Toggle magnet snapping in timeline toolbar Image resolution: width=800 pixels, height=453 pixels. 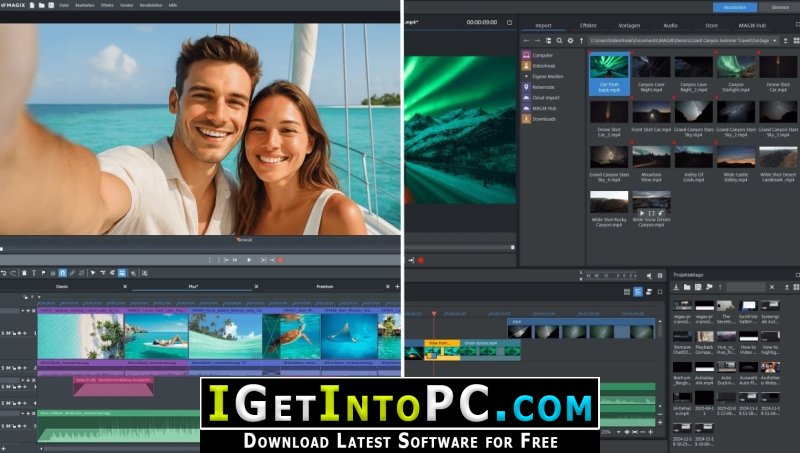click(x=62, y=273)
